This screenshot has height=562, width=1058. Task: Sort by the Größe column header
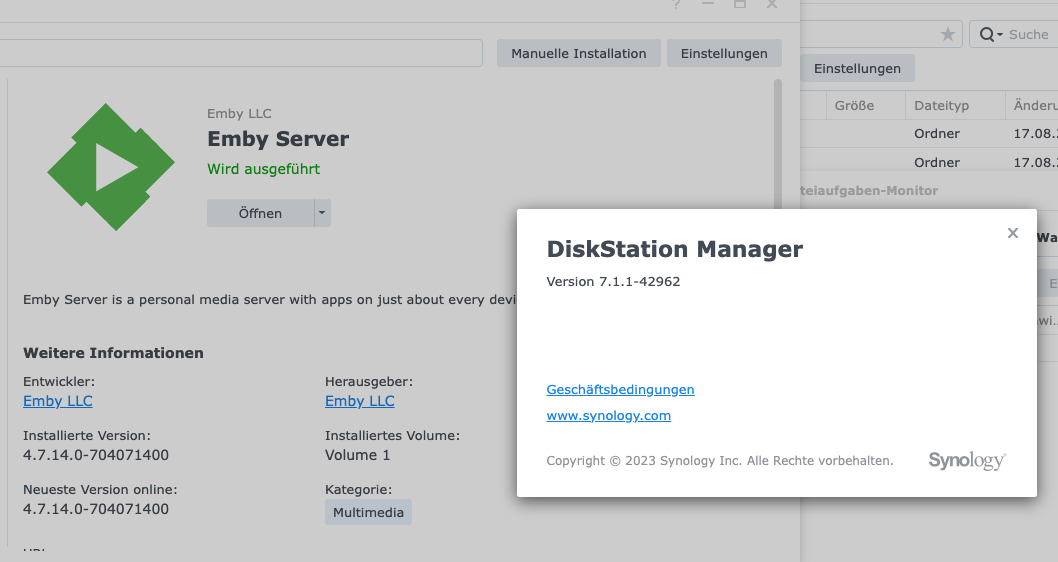coord(854,106)
